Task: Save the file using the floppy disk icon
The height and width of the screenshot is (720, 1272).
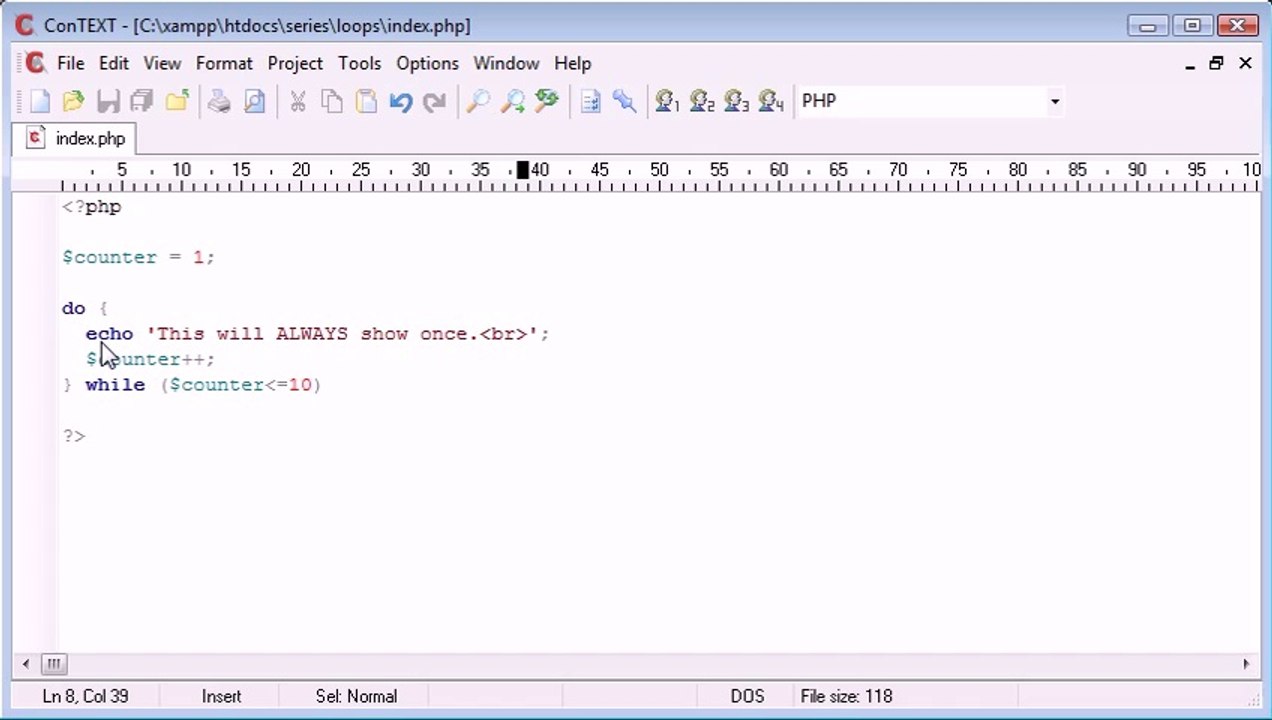Action: [108, 101]
